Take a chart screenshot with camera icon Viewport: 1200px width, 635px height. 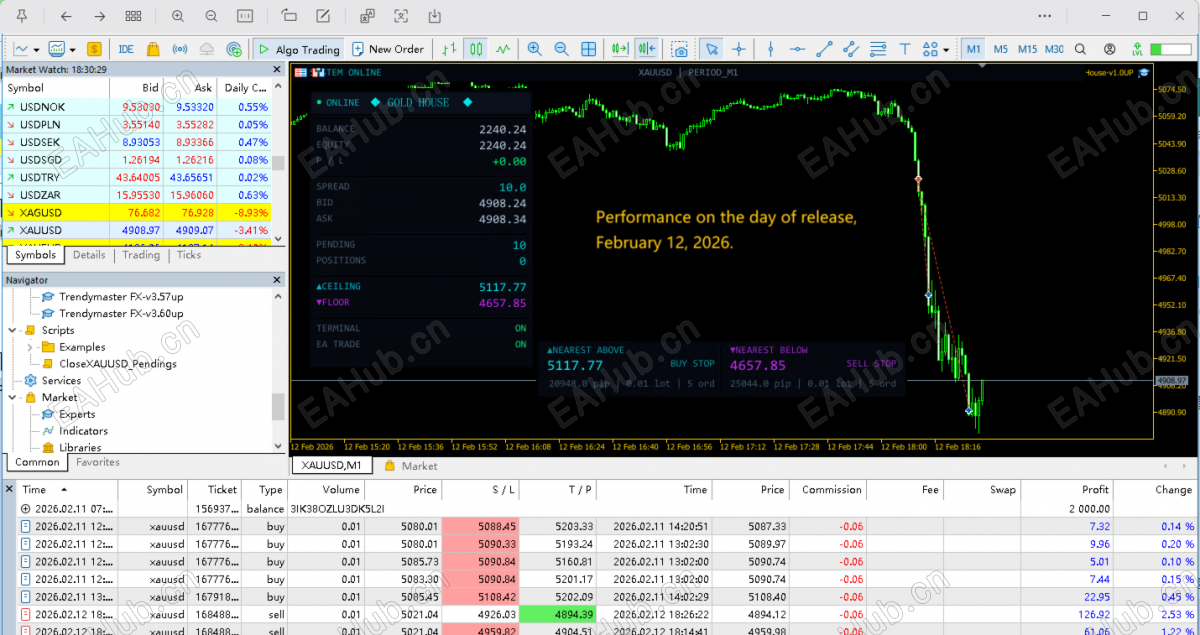click(x=680, y=49)
